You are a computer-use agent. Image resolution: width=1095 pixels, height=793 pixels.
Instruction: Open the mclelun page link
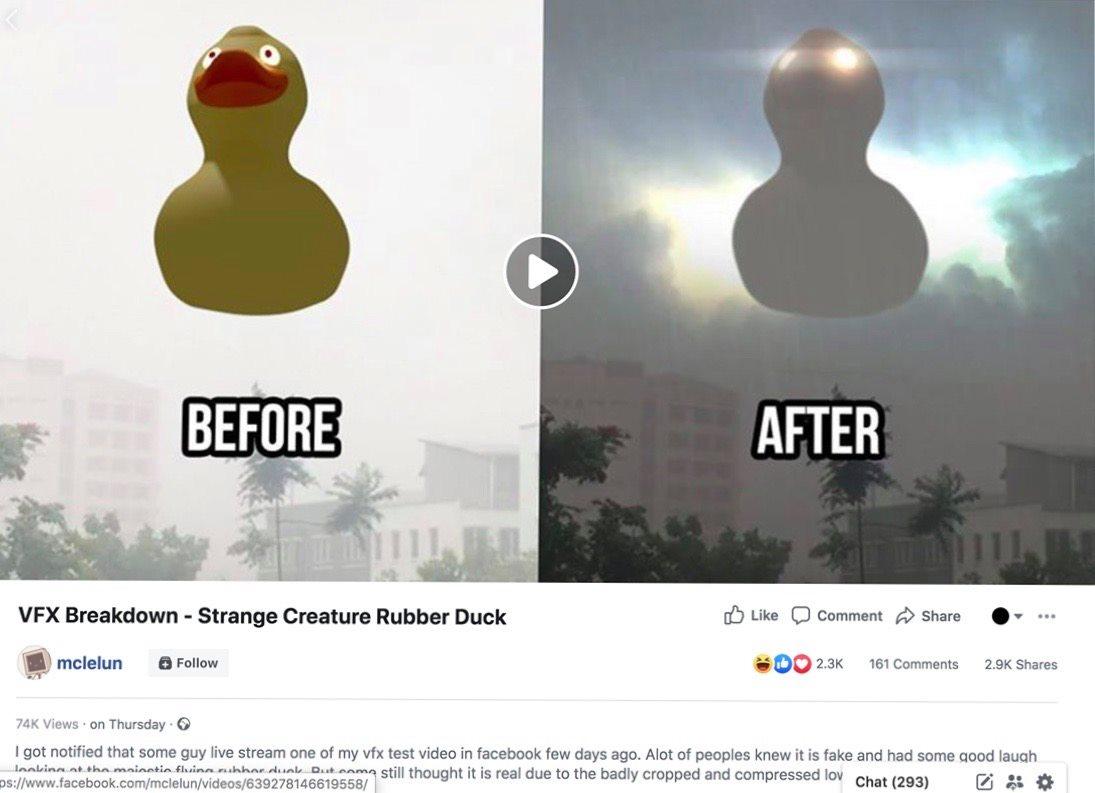pos(89,663)
